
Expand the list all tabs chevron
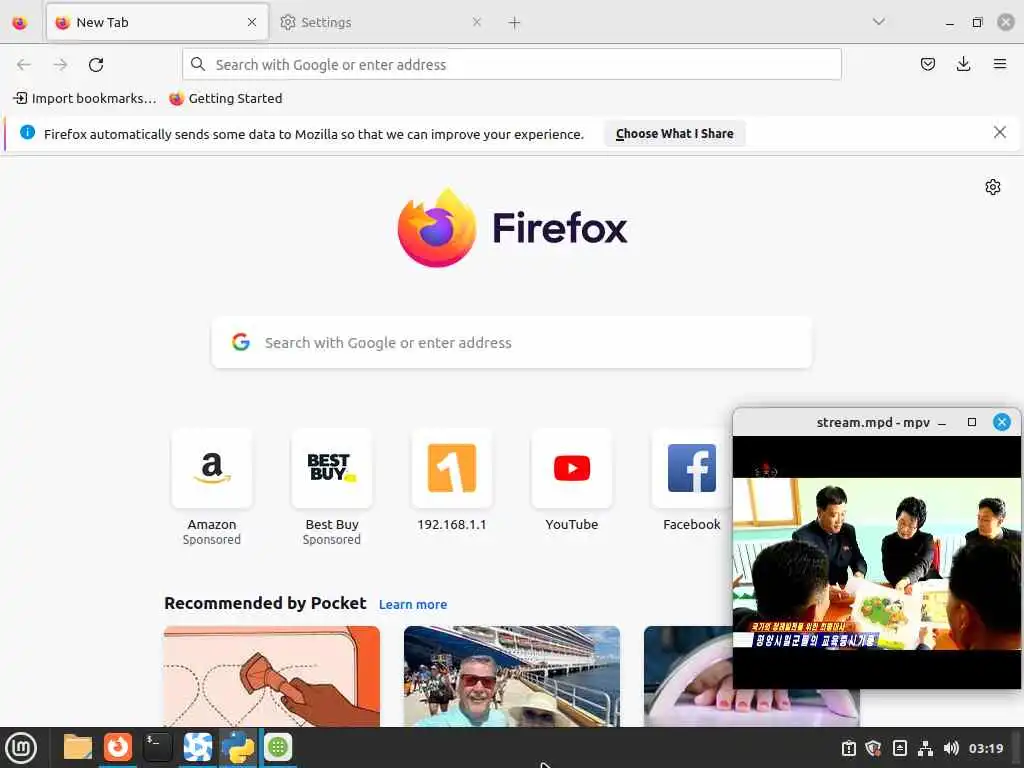click(x=878, y=22)
